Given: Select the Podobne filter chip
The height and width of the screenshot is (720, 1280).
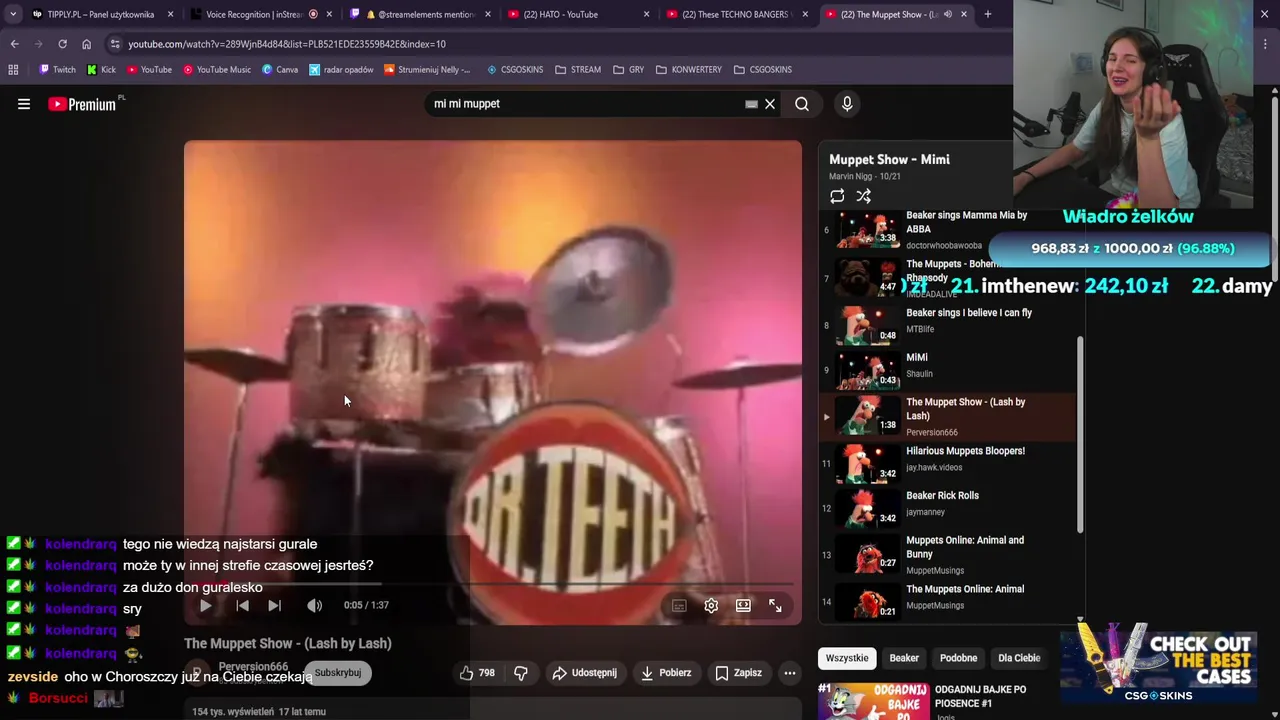Looking at the screenshot, I should (x=958, y=658).
